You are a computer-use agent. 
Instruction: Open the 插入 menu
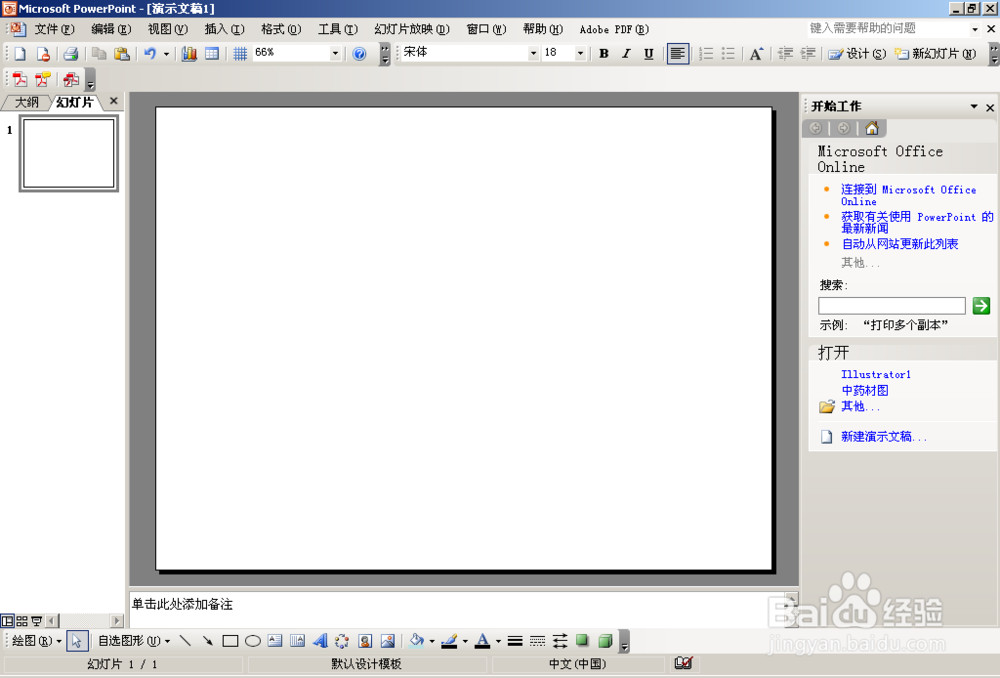(224, 29)
